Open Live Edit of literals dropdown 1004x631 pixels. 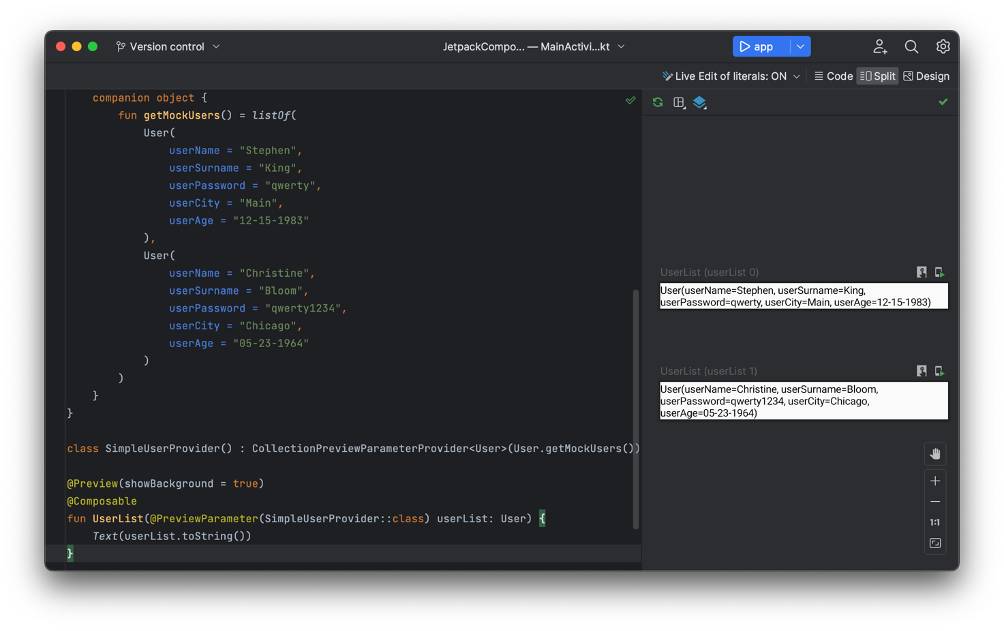(x=731, y=76)
